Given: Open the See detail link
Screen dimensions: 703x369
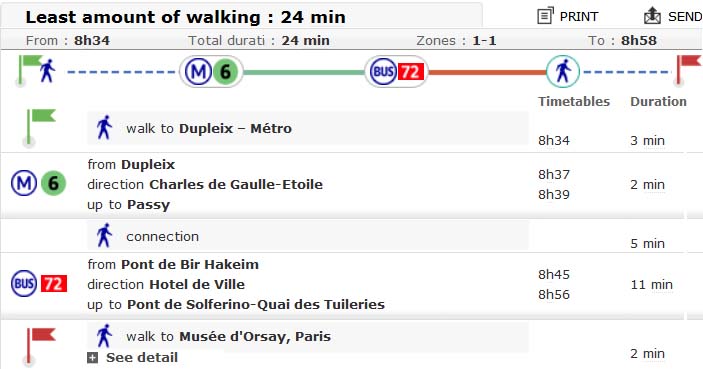Looking at the screenshot, I should (142, 357).
